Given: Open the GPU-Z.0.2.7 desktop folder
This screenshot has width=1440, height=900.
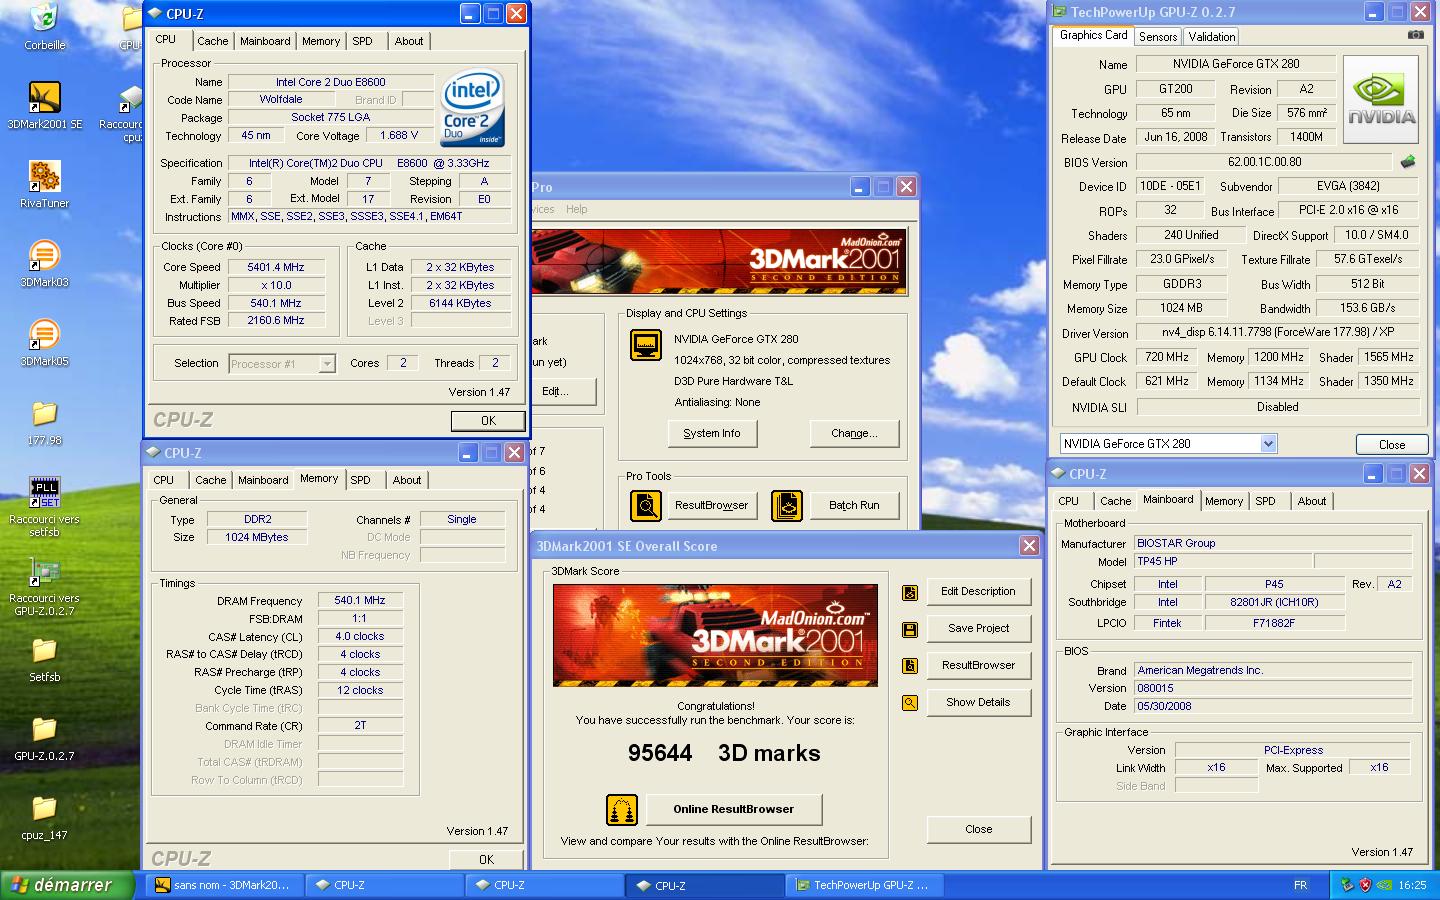Looking at the screenshot, I should [x=44, y=730].
